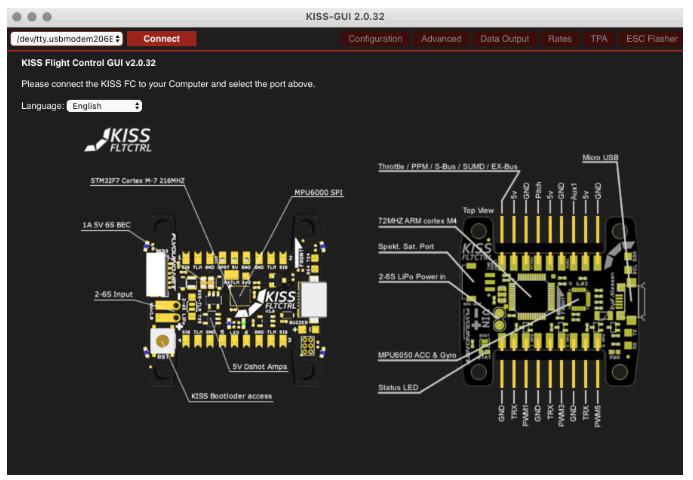693x480 pixels.
Task: Switch to the Configuration tab
Action: [375, 39]
